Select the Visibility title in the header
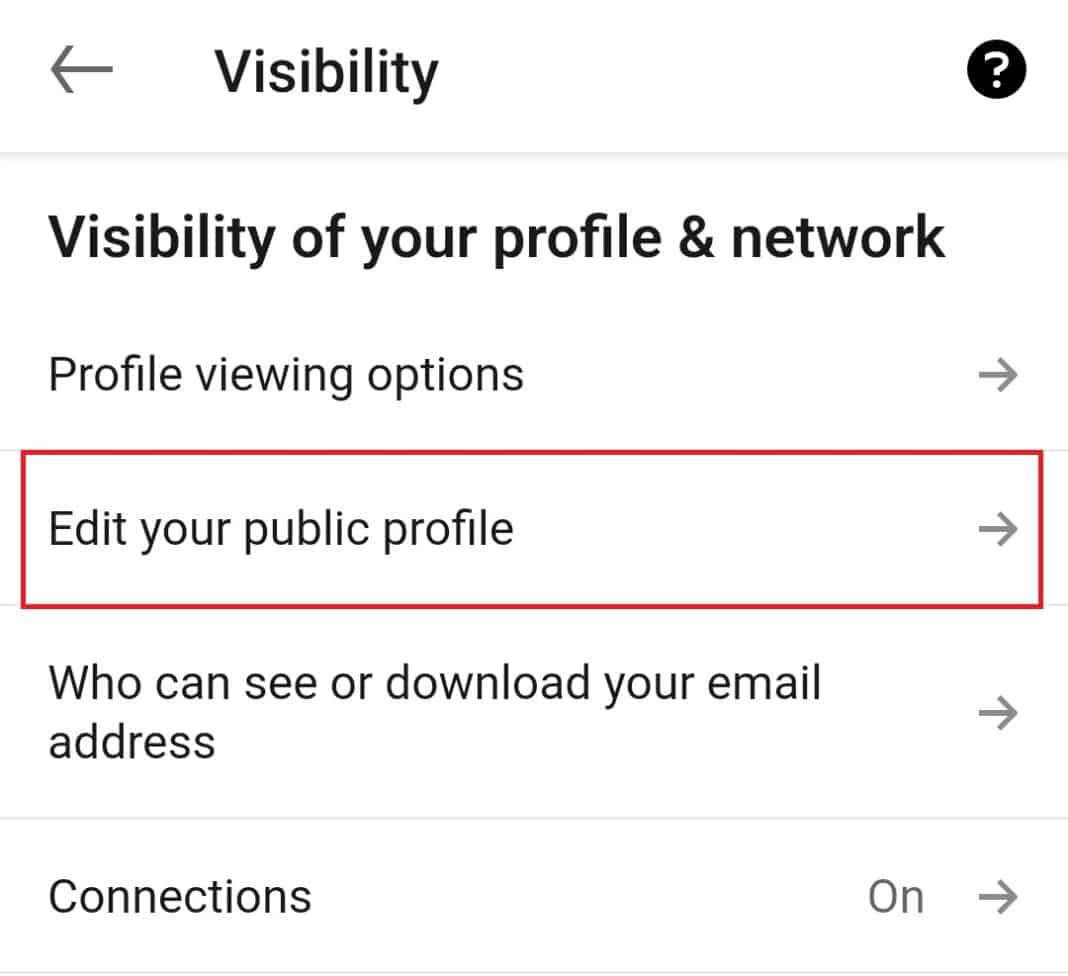This screenshot has height=976, width=1068. (x=326, y=70)
